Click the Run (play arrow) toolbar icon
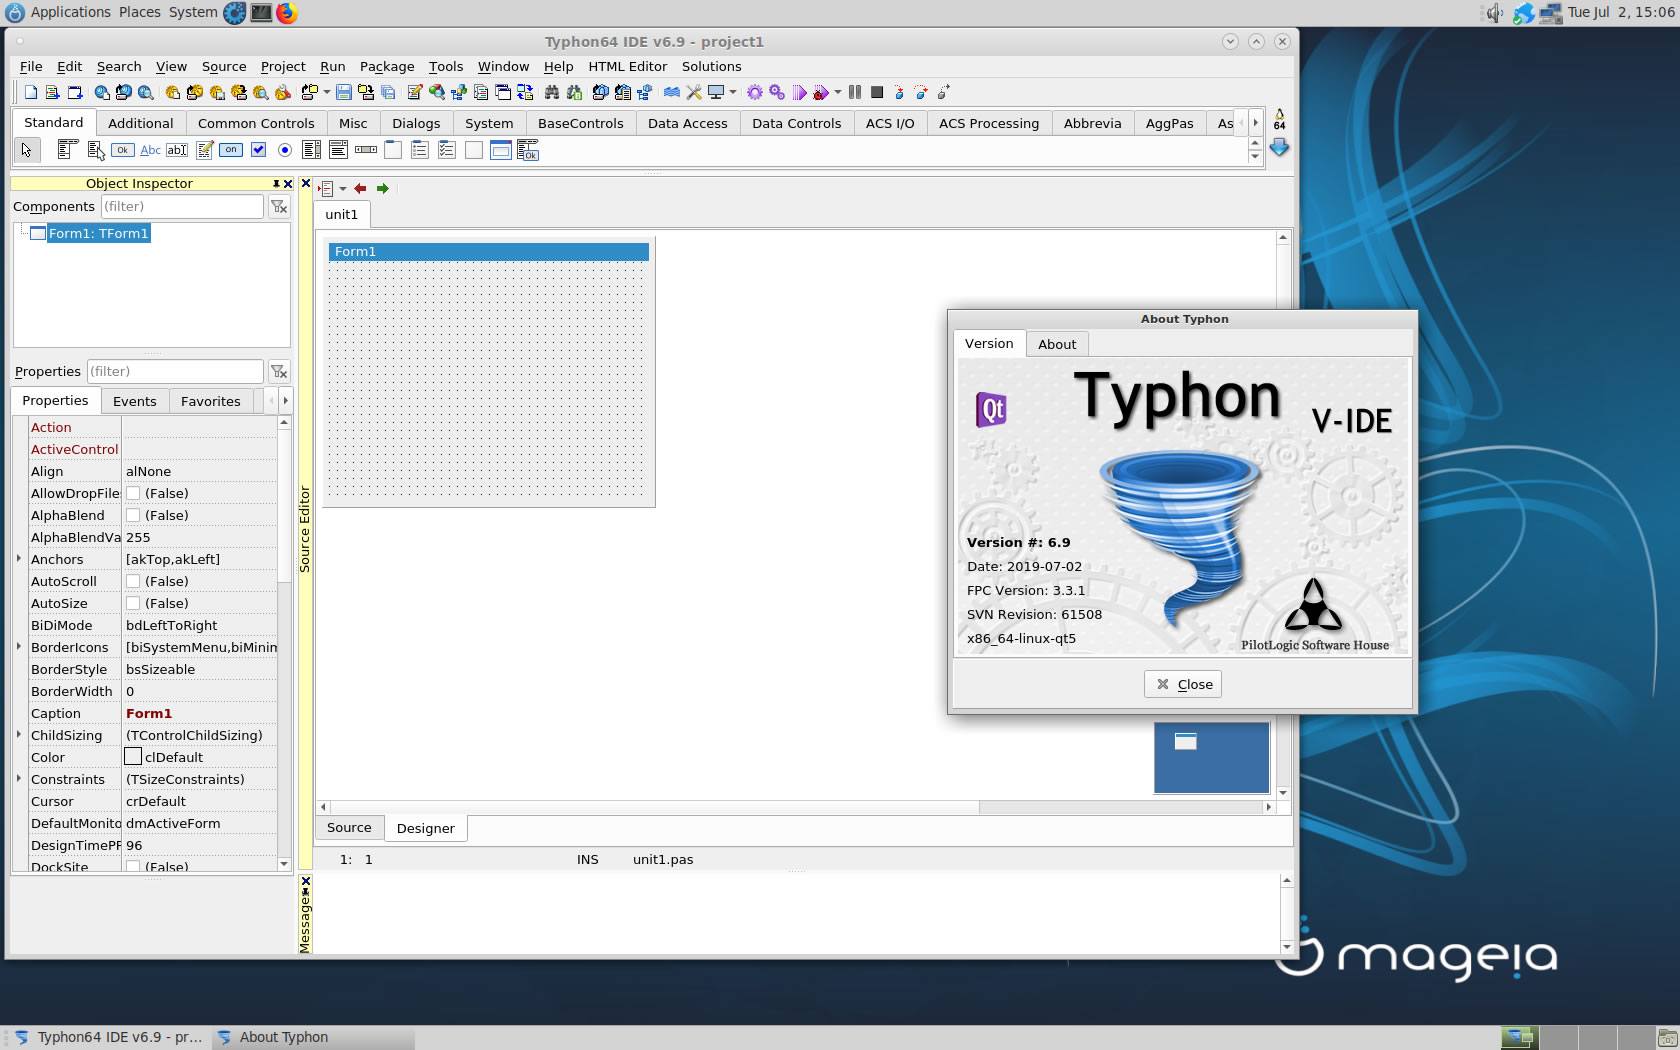This screenshot has height=1050, width=1680. (x=799, y=92)
